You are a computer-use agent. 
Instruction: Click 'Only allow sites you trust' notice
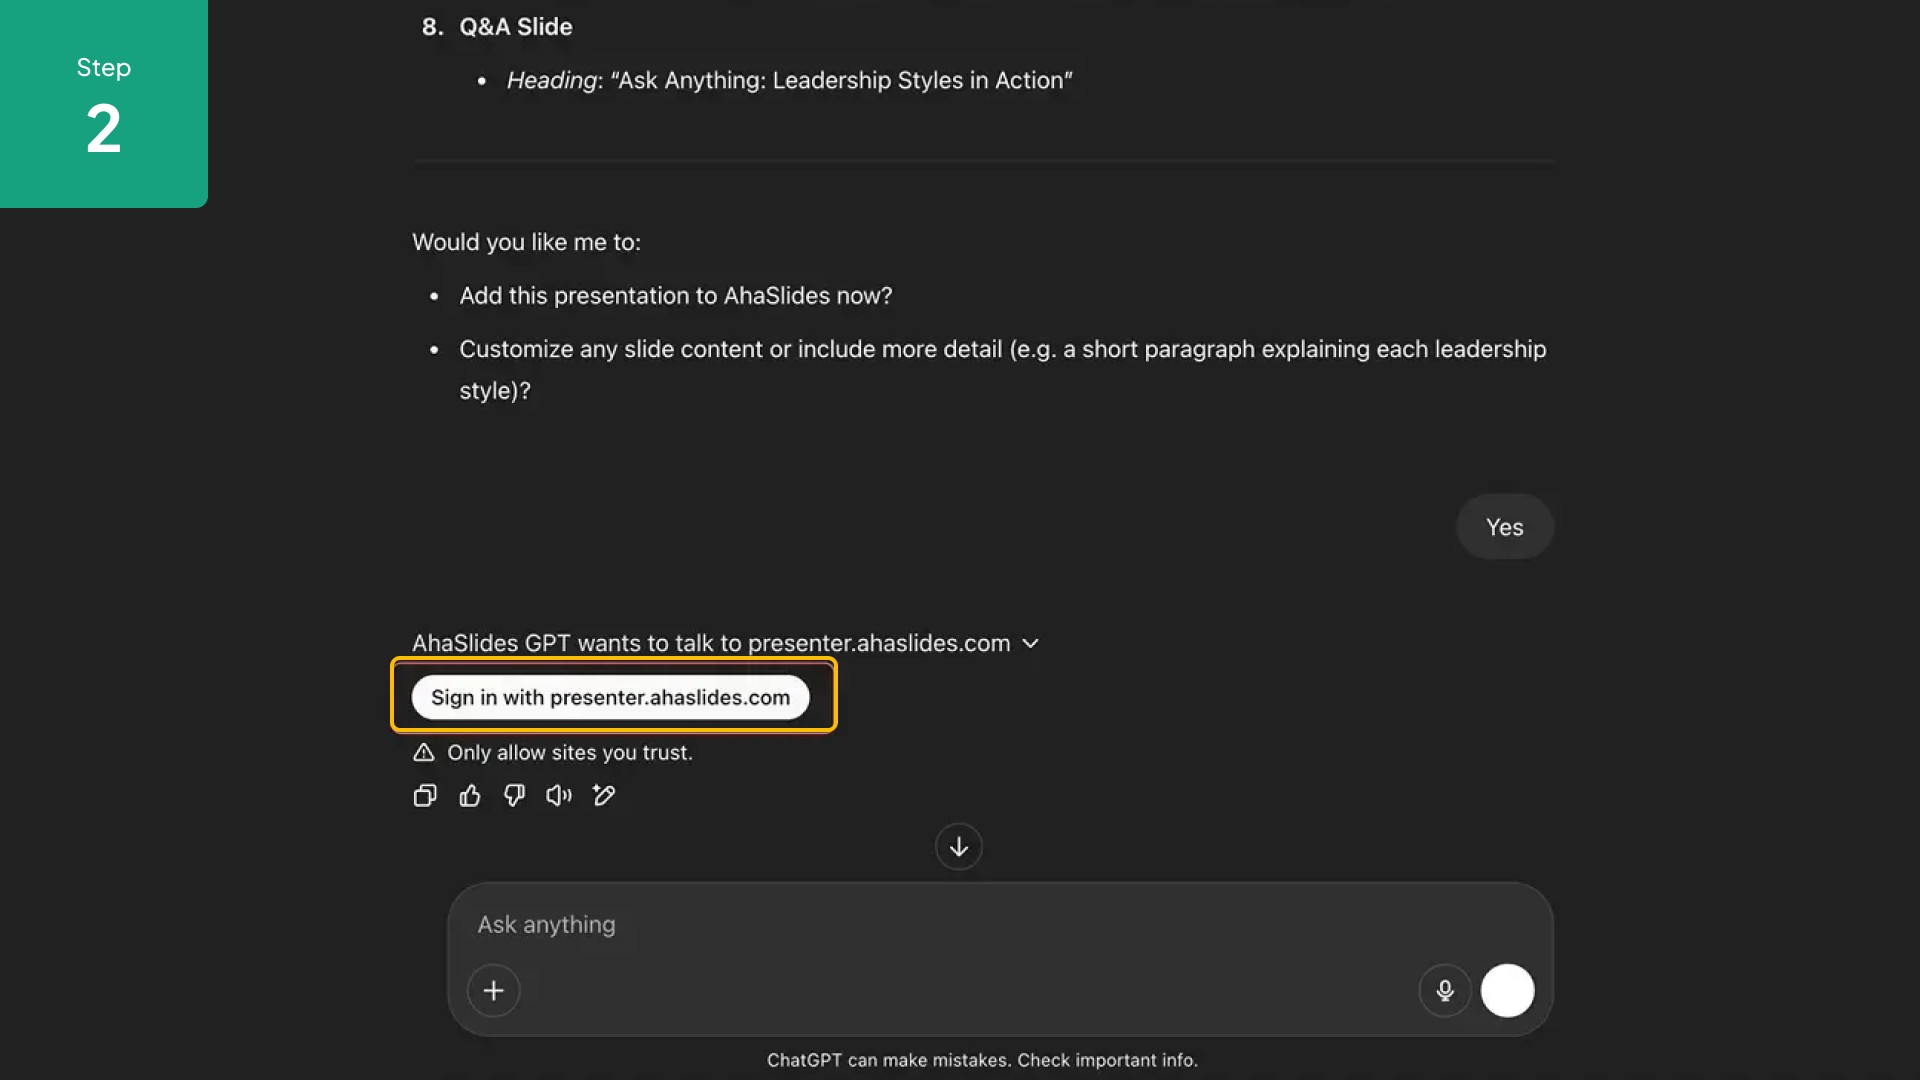point(569,752)
